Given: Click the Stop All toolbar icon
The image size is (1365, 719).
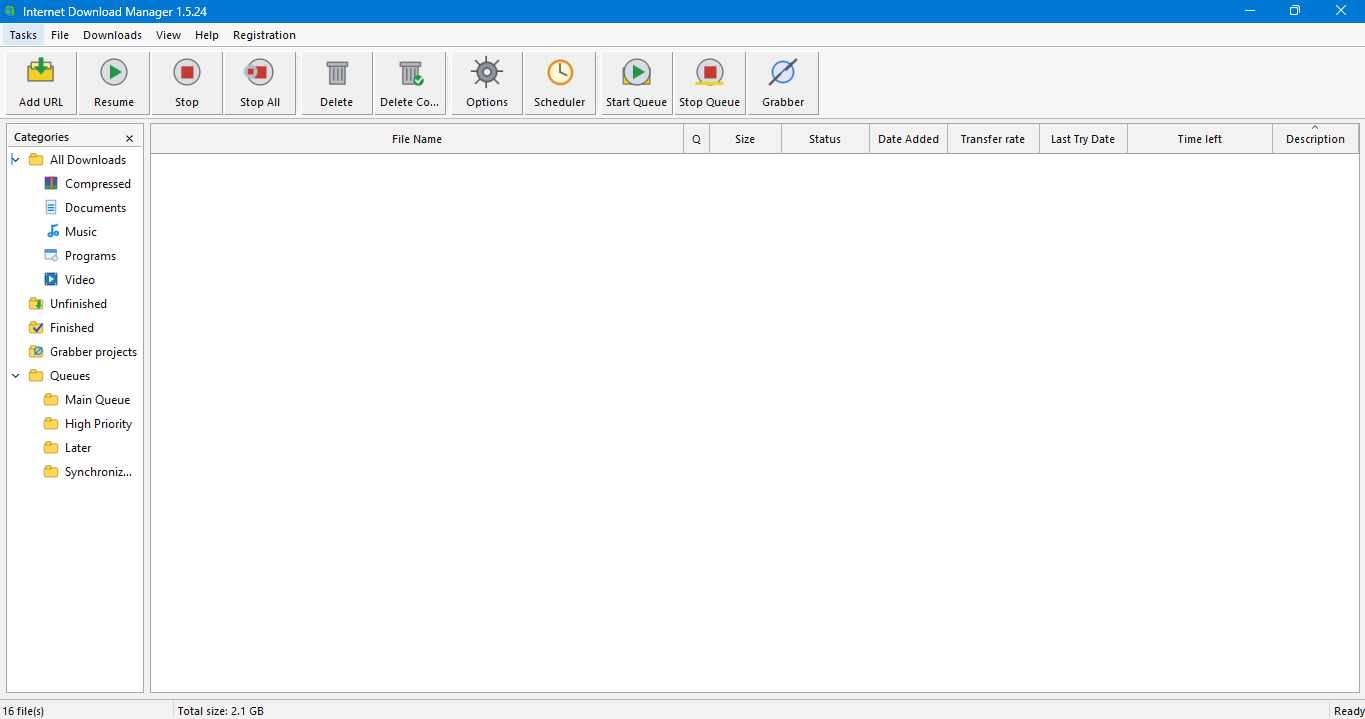Looking at the screenshot, I should click(x=260, y=72).
